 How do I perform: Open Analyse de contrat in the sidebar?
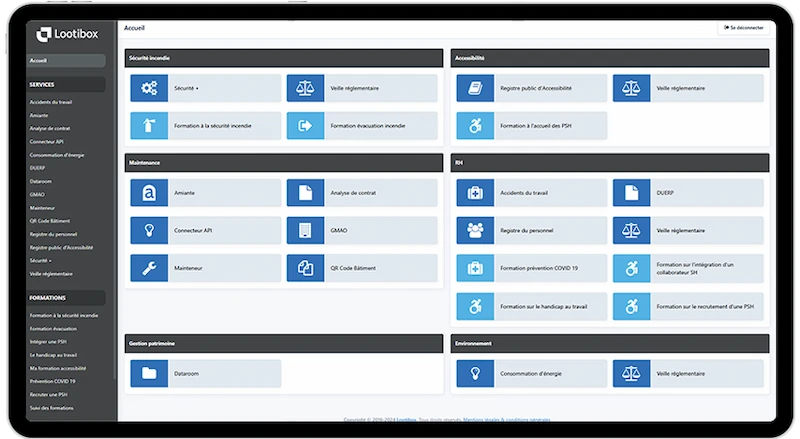pos(50,129)
